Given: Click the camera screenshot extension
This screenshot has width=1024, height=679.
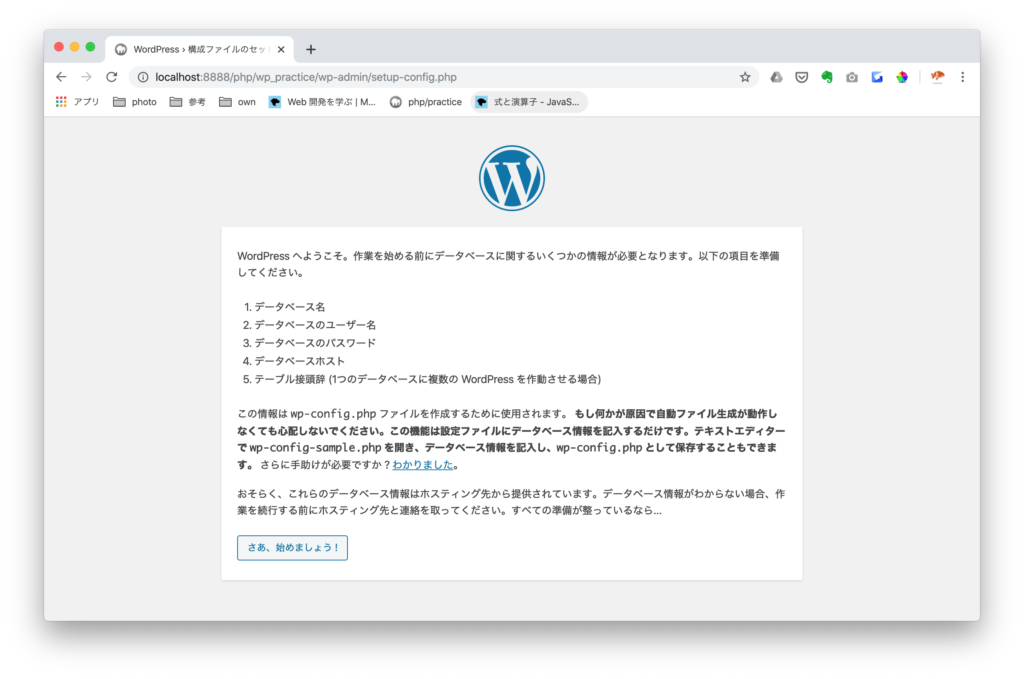Looking at the screenshot, I should click(852, 77).
